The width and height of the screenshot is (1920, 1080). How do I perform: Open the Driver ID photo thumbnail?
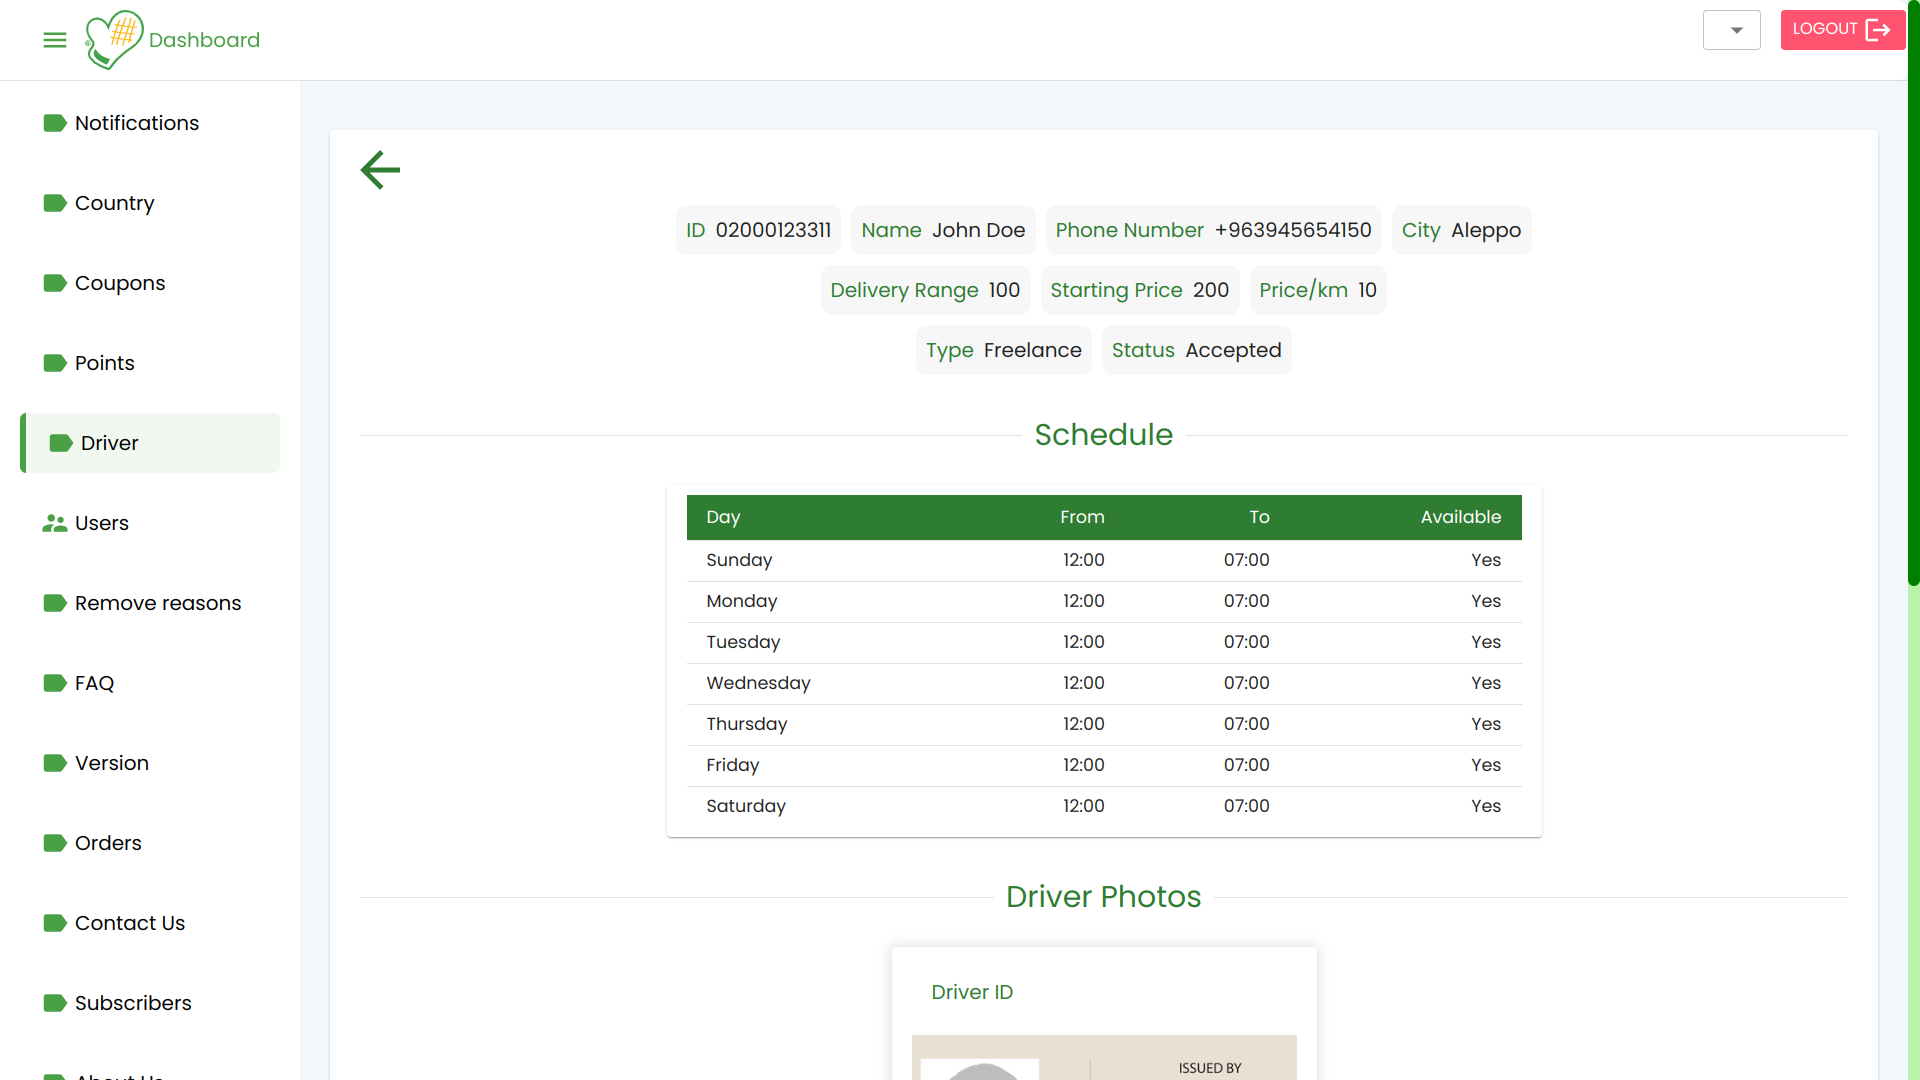coord(1104,1057)
